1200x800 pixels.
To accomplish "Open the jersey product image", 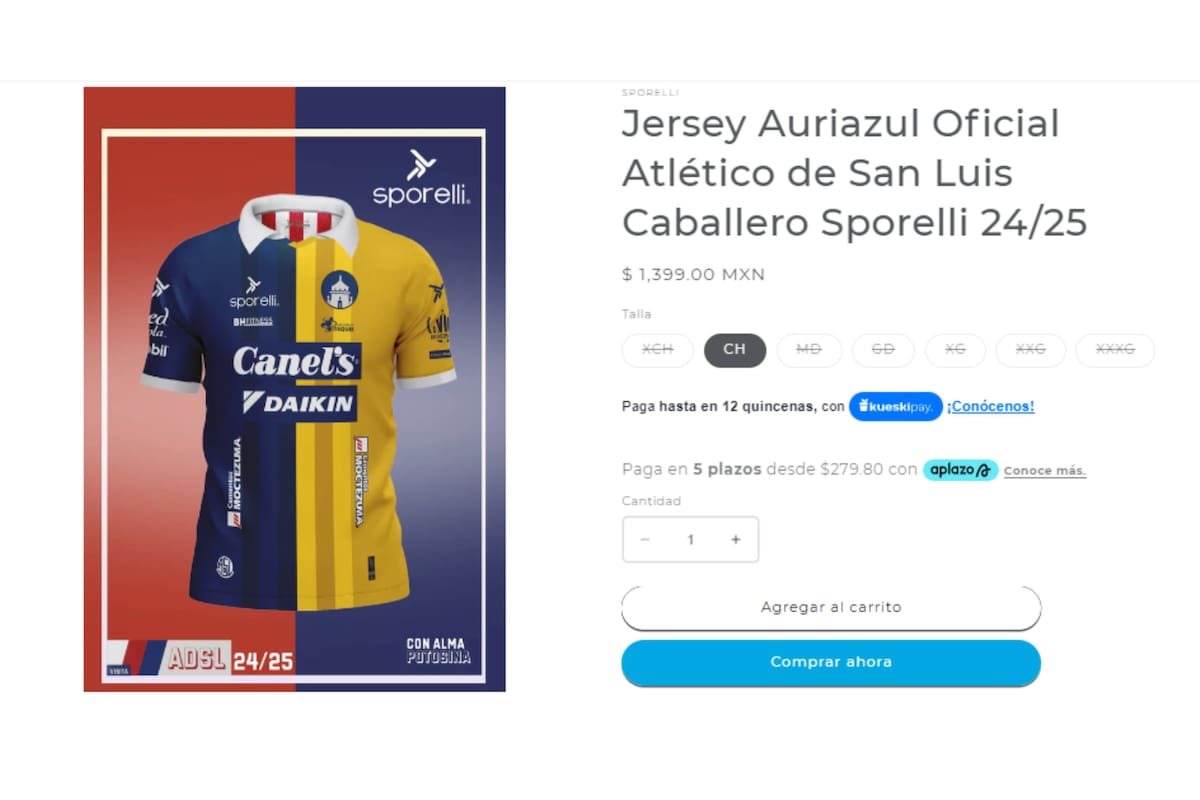I will 295,389.
